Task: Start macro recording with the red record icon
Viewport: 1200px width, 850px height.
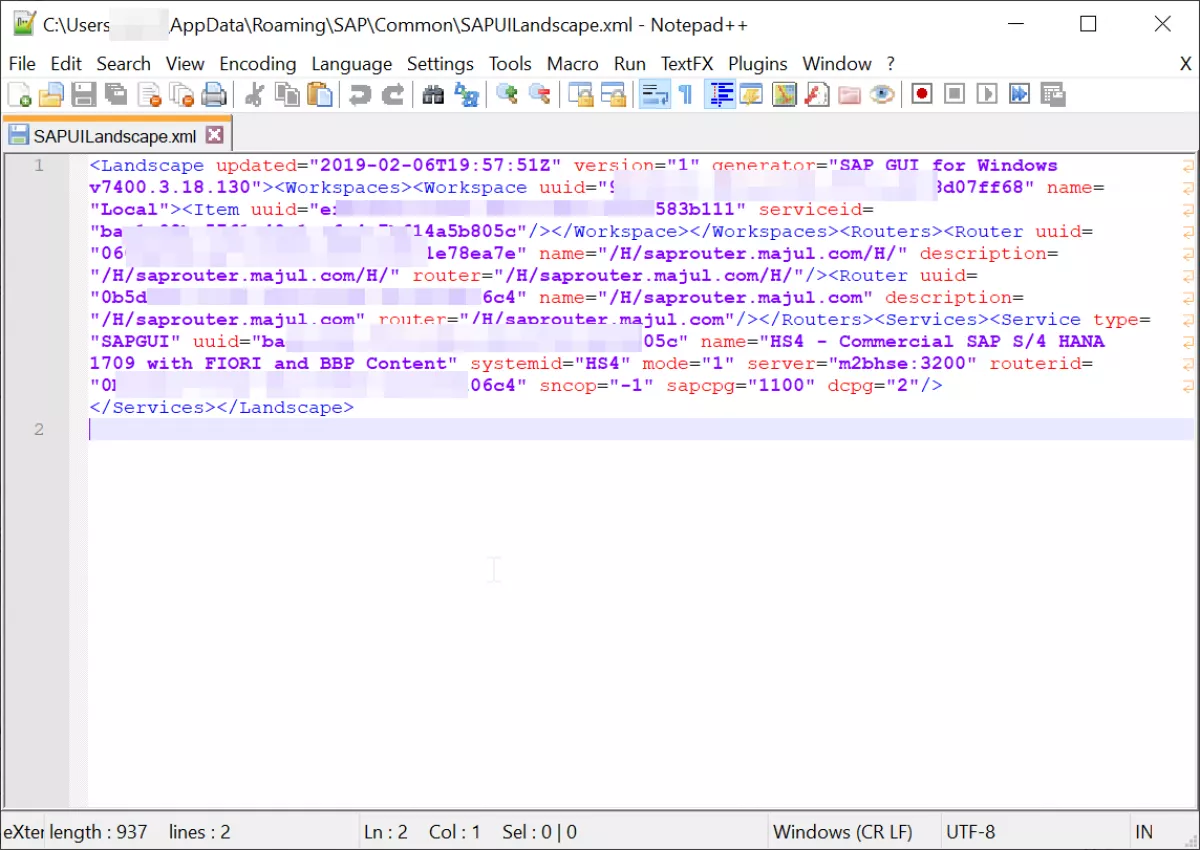Action: click(x=922, y=95)
